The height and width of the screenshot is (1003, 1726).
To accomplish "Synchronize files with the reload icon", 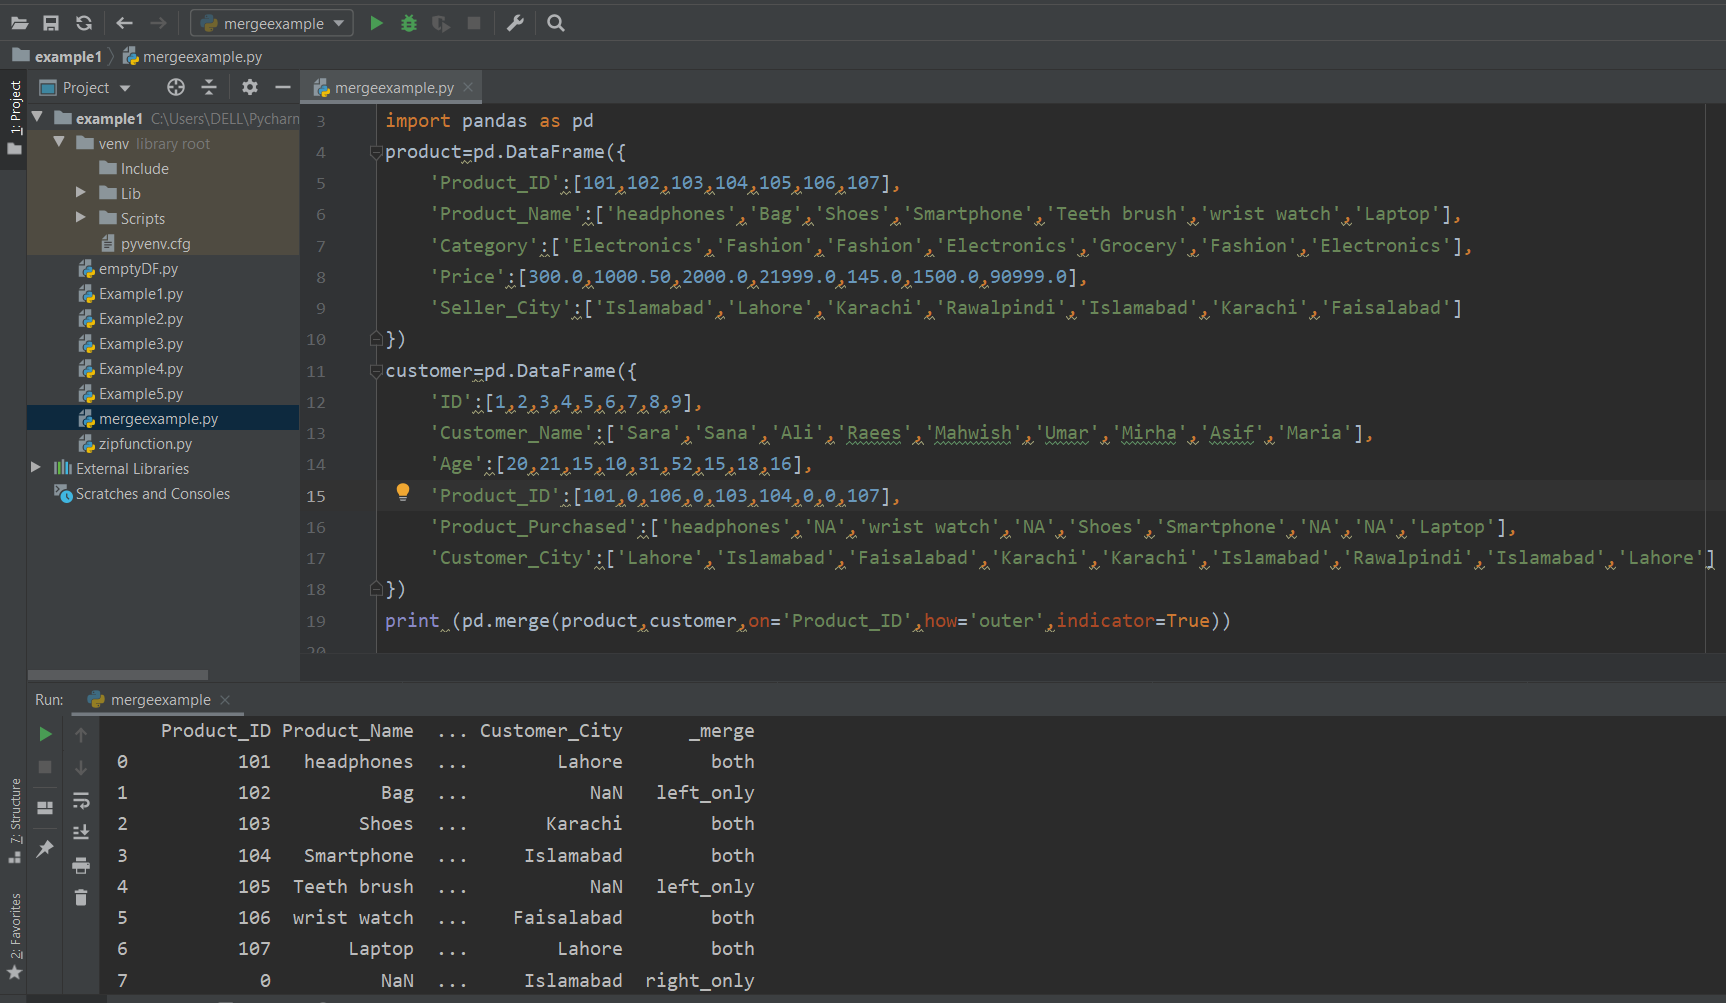I will 84,23.
